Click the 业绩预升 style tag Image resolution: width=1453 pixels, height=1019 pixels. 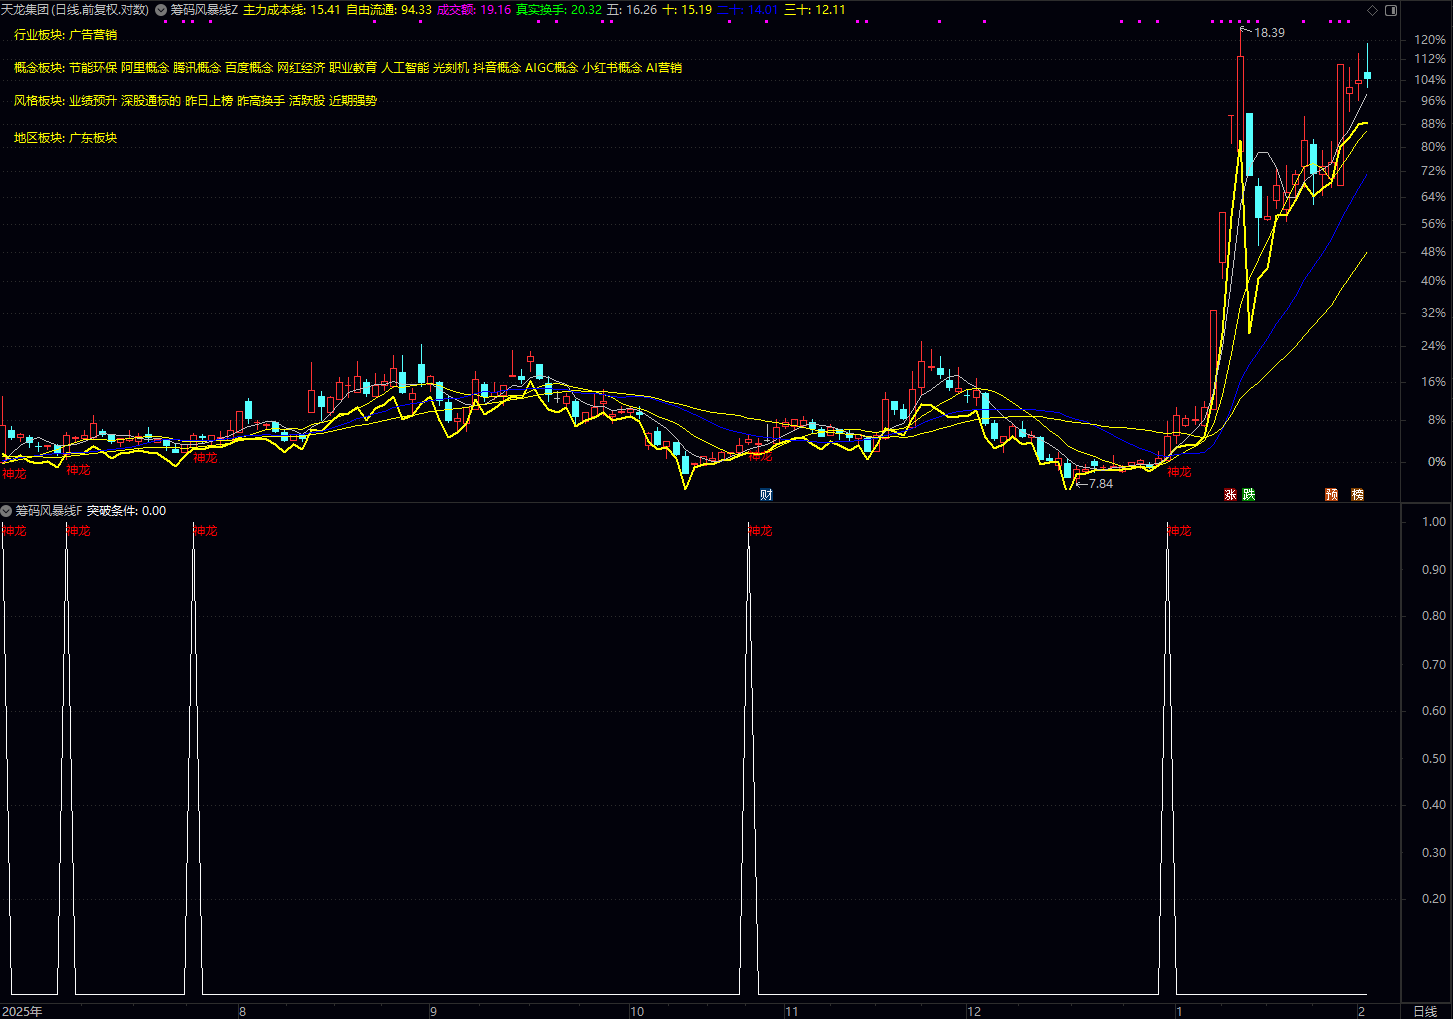pos(93,101)
